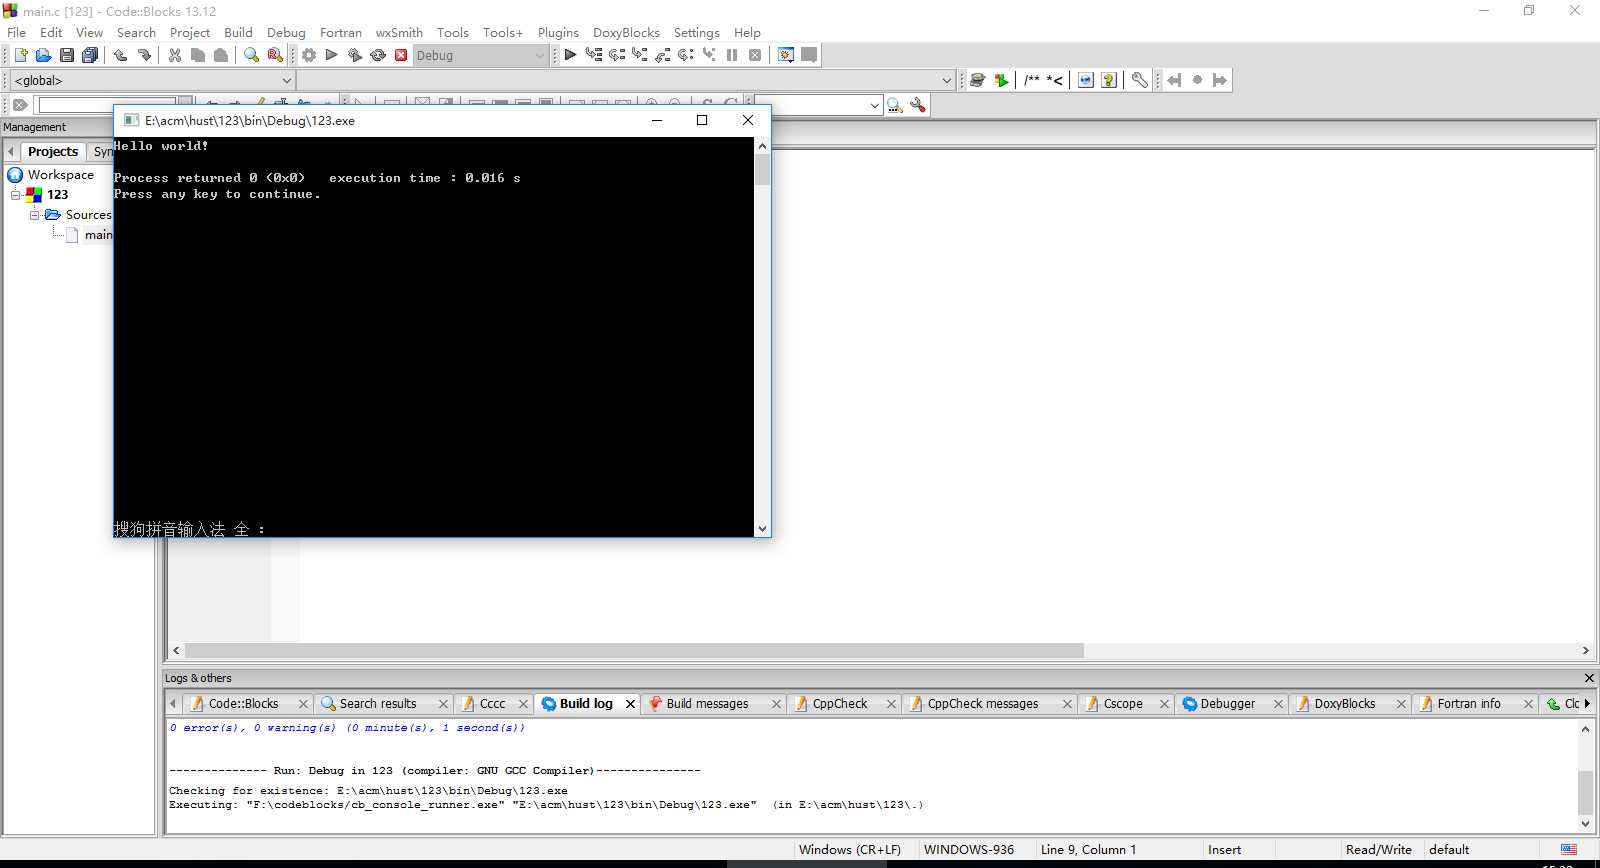Run doxywizard icon in DoxyBlocks toolbar
The image size is (1600, 868).
pos(978,80)
